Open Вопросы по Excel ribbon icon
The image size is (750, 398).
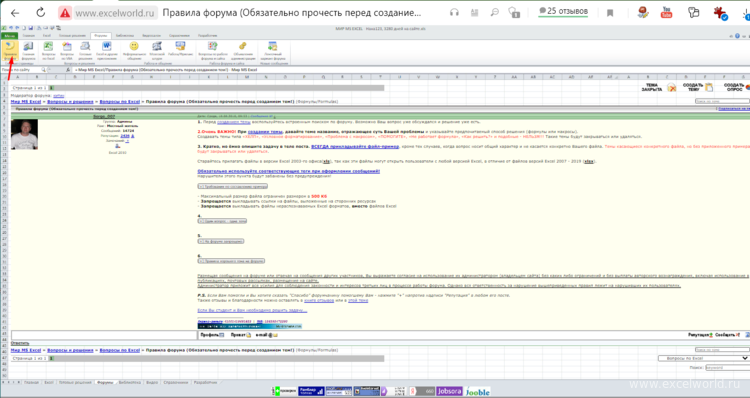[x=48, y=51]
